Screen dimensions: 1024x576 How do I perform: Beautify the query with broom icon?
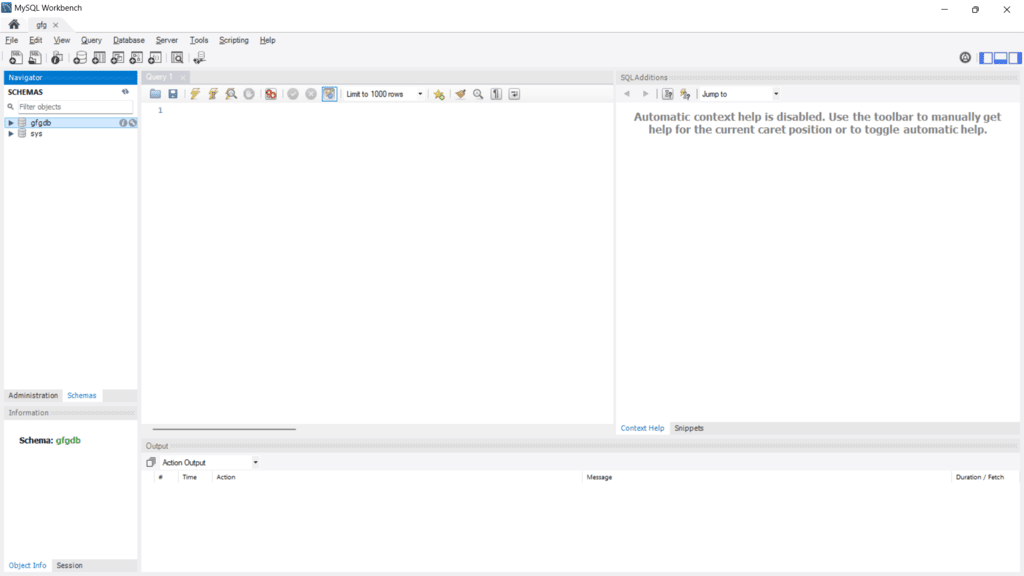pos(460,94)
